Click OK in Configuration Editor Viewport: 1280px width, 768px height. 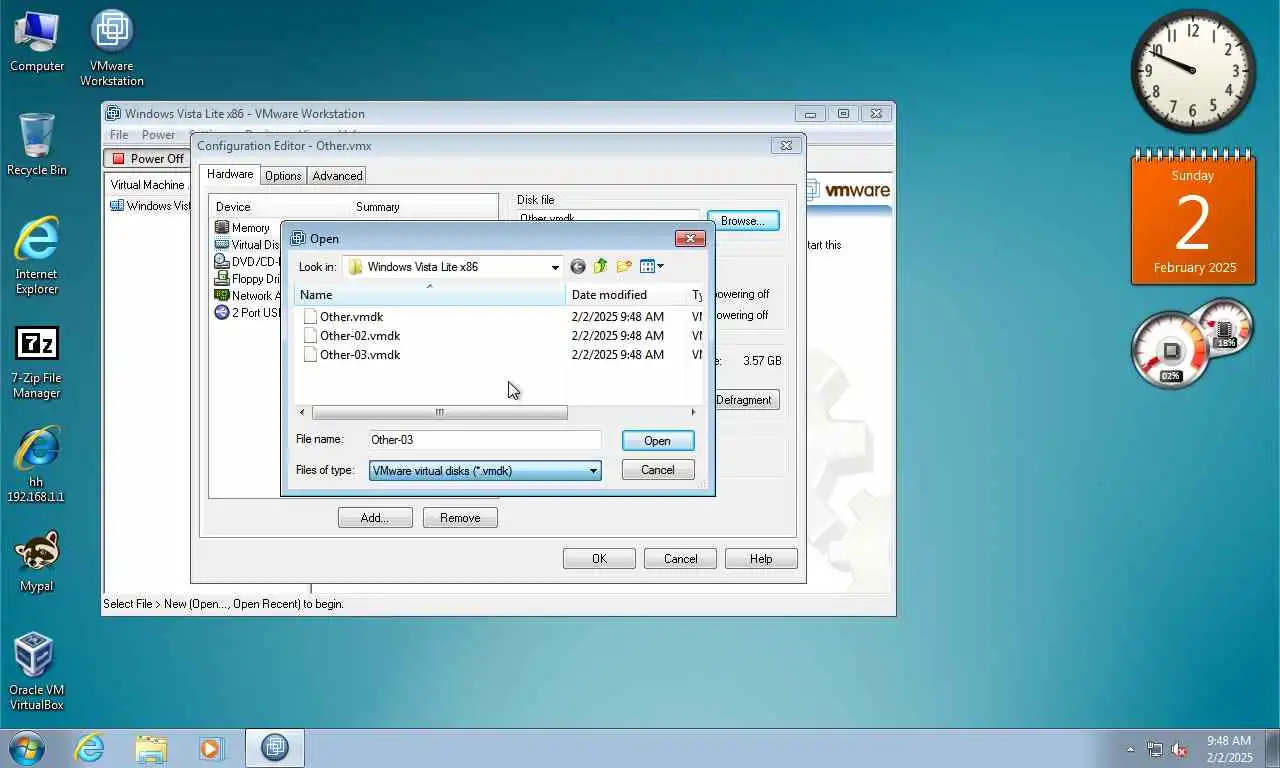pos(599,559)
